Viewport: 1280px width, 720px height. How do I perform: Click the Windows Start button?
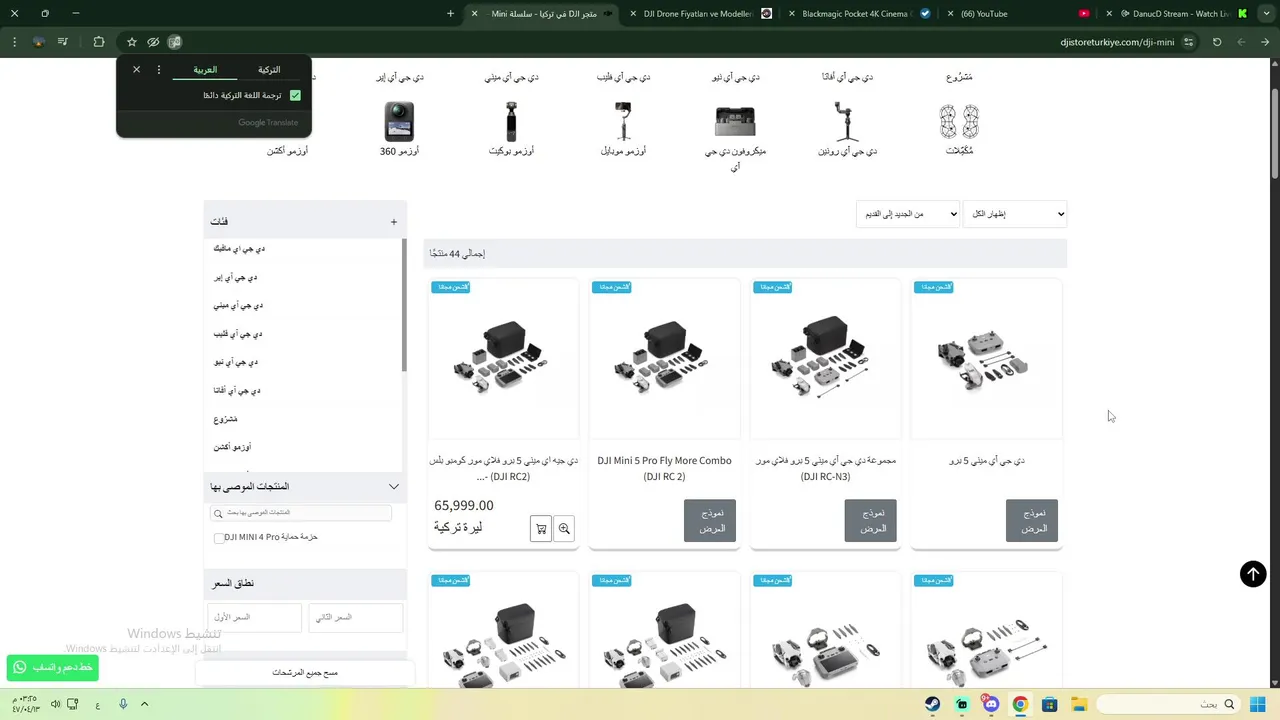pos(1258,704)
